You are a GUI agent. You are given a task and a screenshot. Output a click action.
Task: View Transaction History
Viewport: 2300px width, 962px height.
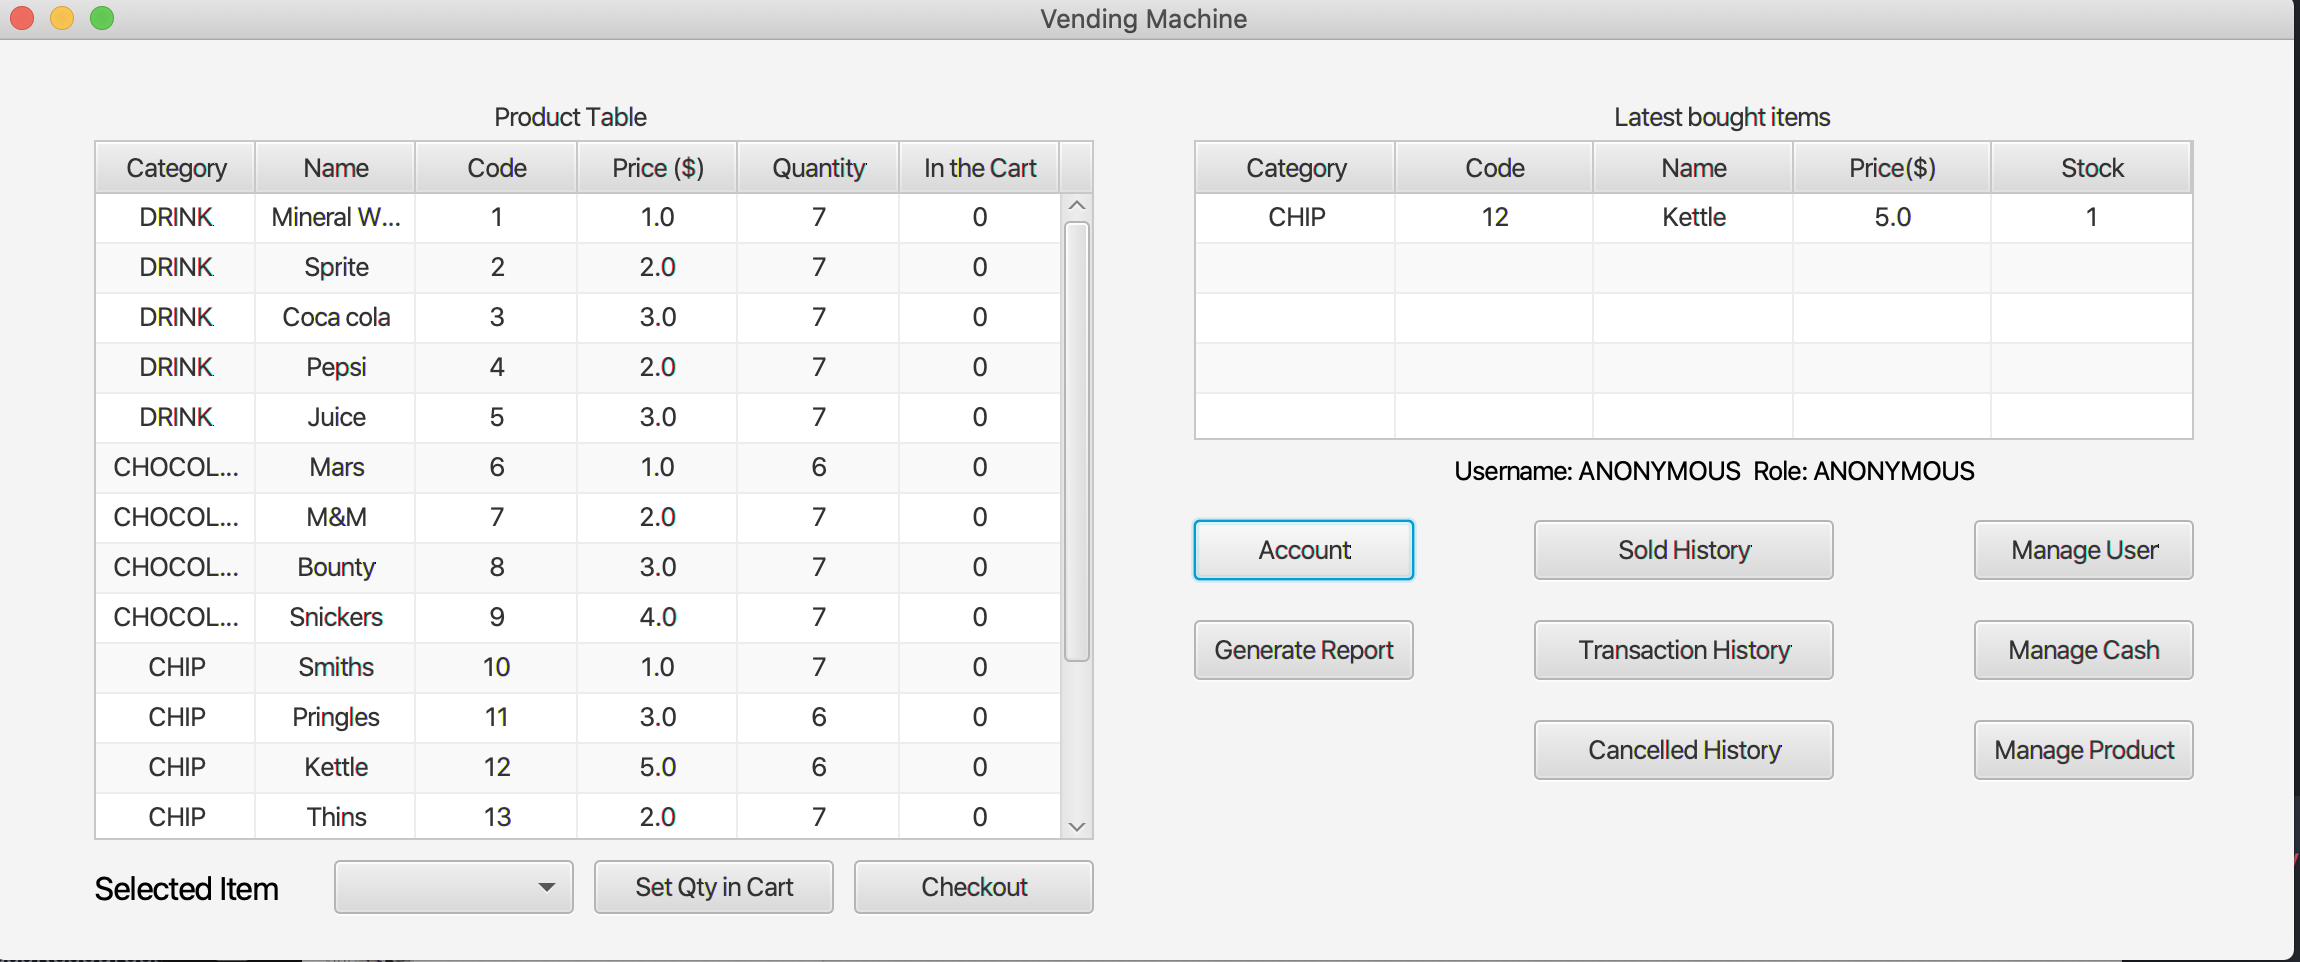[1683, 650]
